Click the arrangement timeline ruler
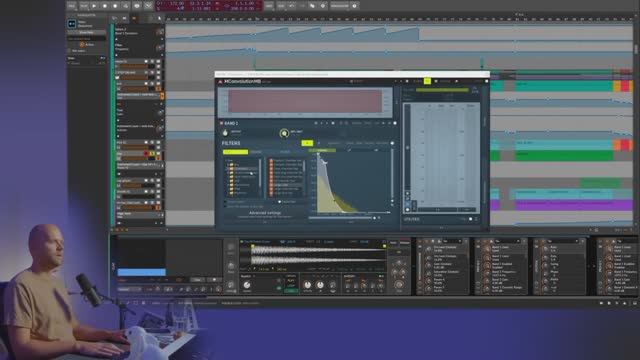The height and width of the screenshot is (360, 640). (398, 18)
